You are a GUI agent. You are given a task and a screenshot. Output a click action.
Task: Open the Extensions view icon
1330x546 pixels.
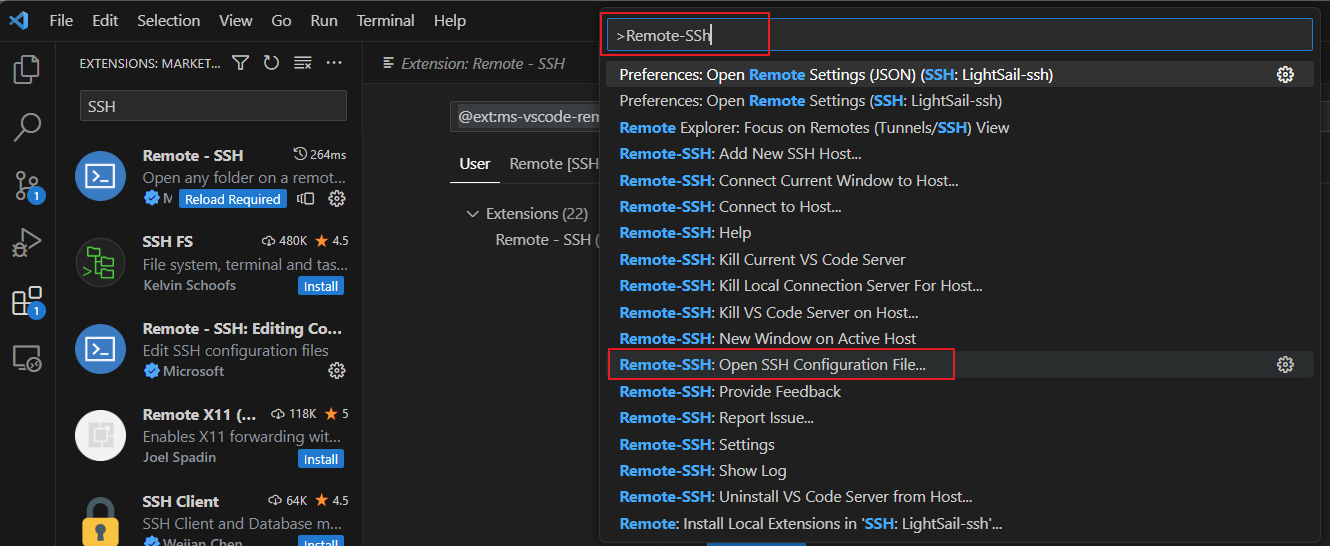27,301
